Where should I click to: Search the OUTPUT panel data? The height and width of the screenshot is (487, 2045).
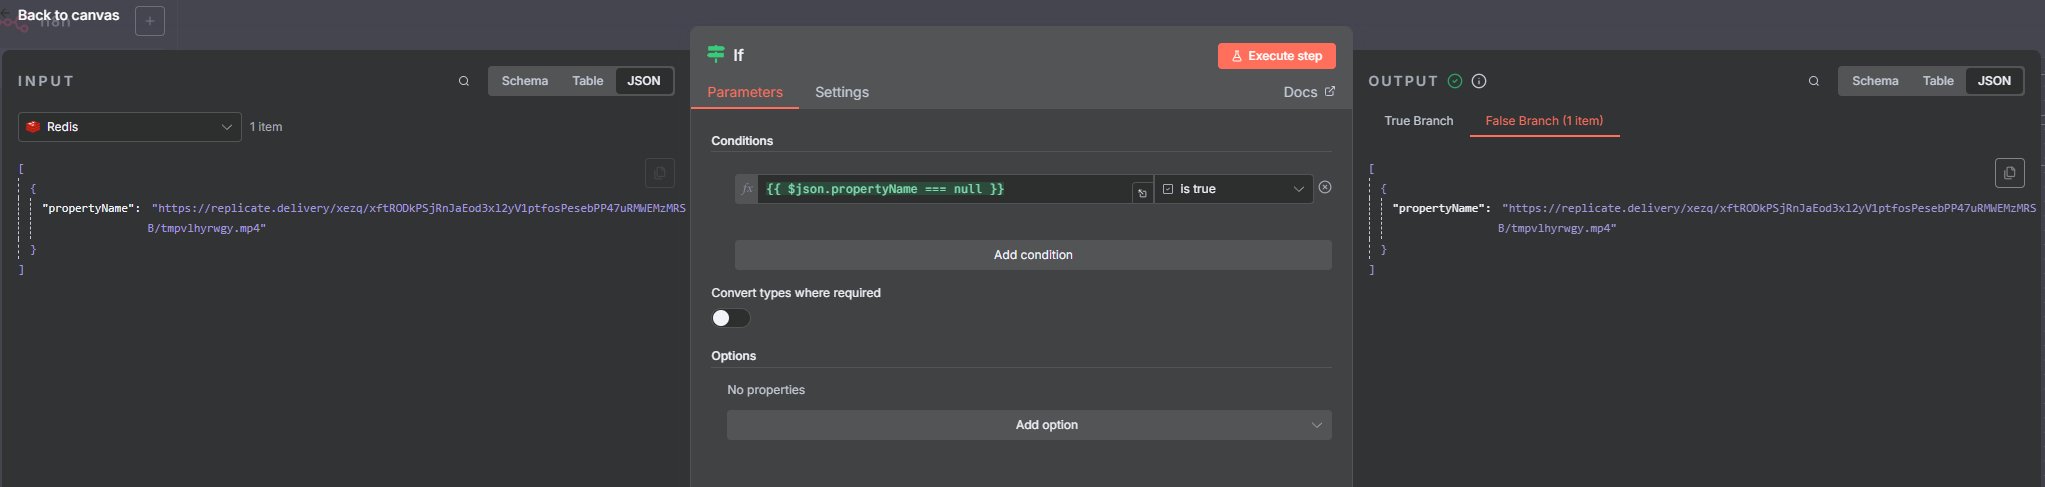point(1814,81)
